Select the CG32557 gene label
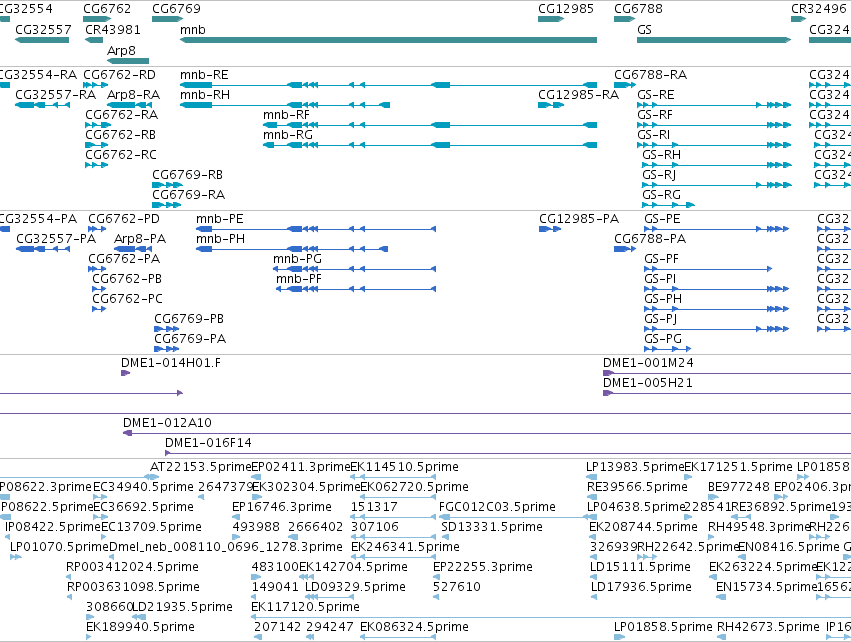Image resolution: width=851 pixels, height=642 pixels. point(43,30)
